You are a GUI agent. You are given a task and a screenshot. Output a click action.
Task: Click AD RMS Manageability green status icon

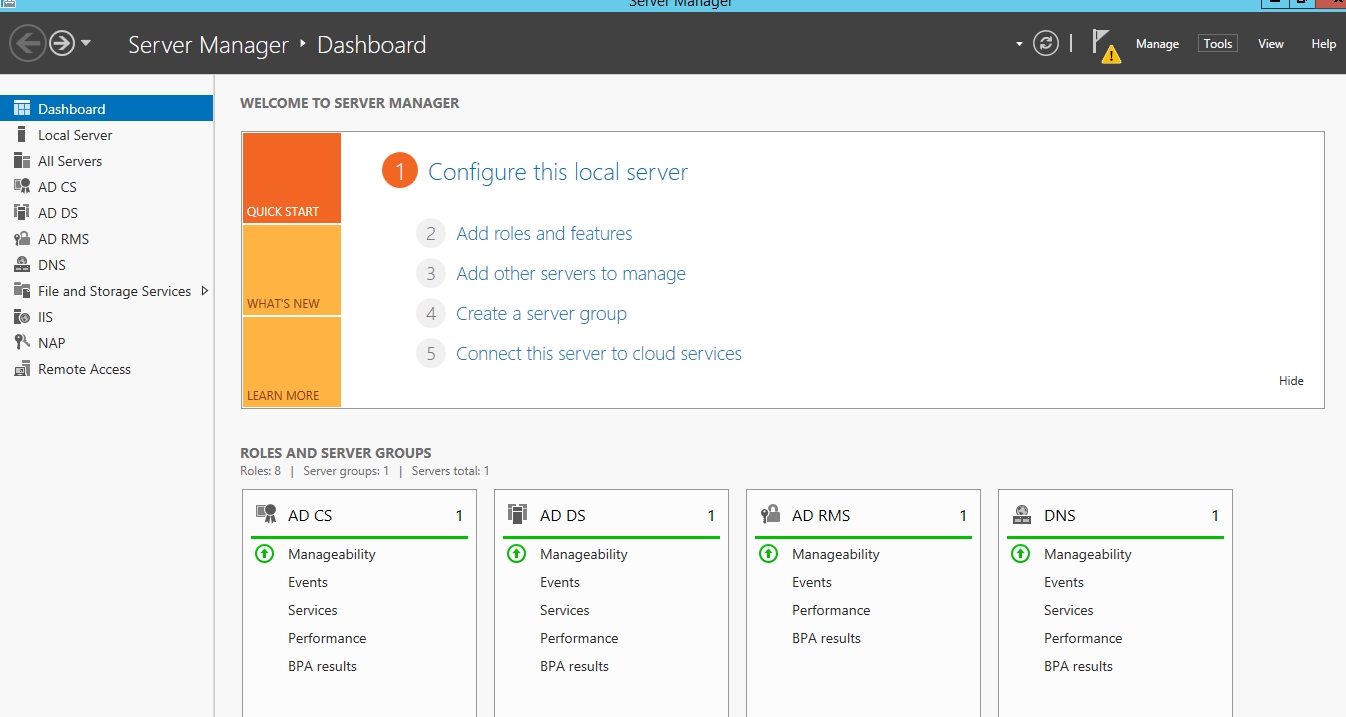(x=769, y=553)
